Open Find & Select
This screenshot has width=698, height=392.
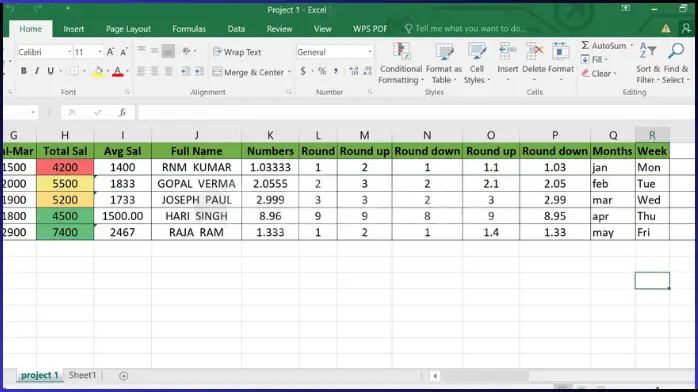[676, 63]
